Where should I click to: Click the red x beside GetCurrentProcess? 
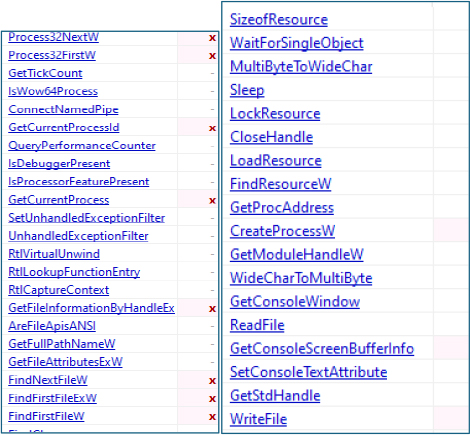point(212,201)
